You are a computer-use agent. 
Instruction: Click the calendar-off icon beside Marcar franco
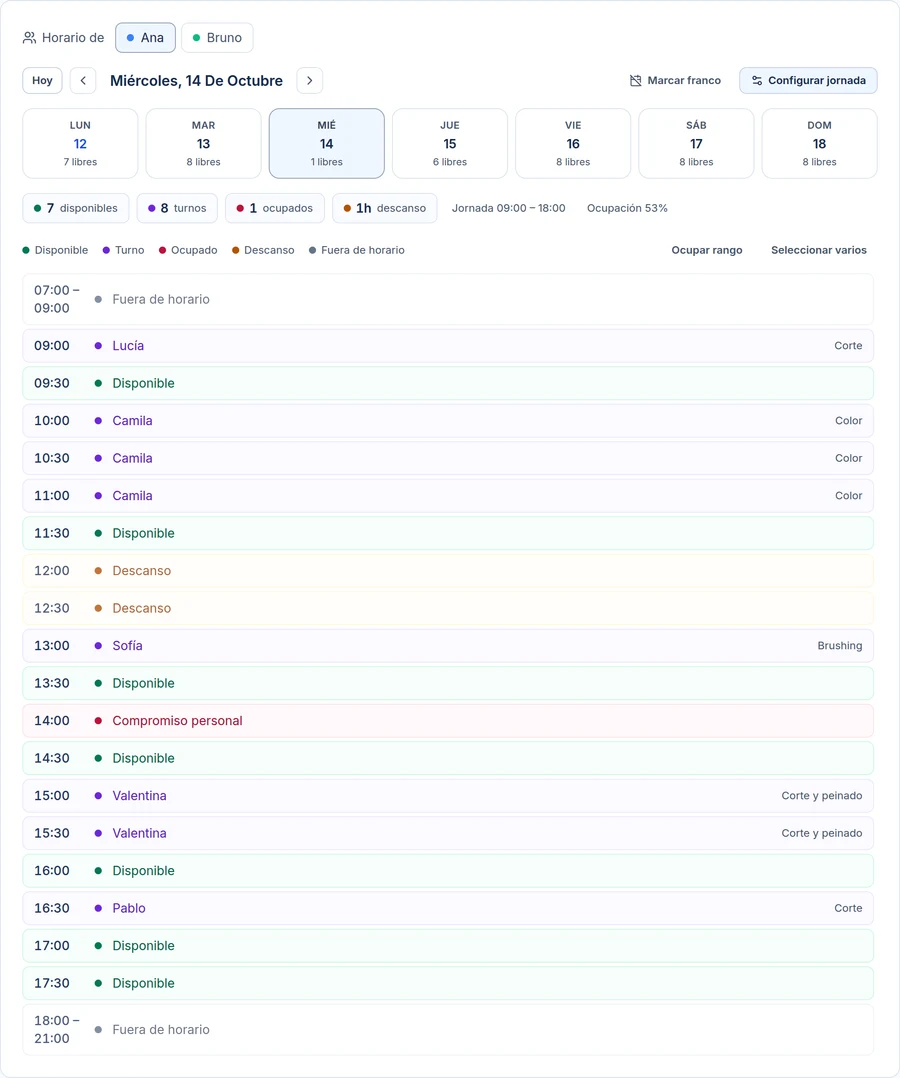coord(635,80)
